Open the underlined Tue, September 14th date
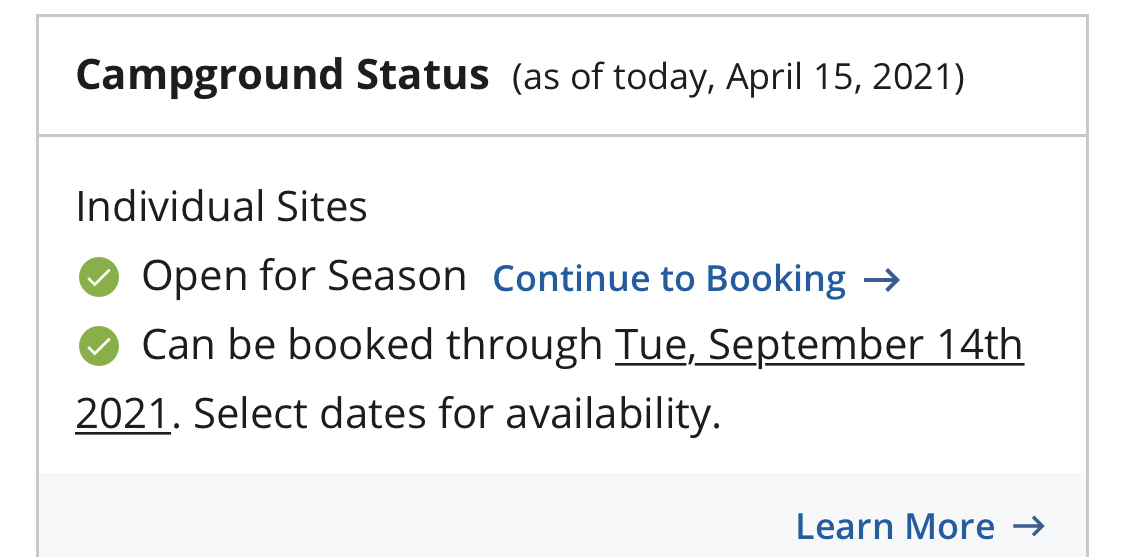This screenshot has height=557, width=1125. 819,345
